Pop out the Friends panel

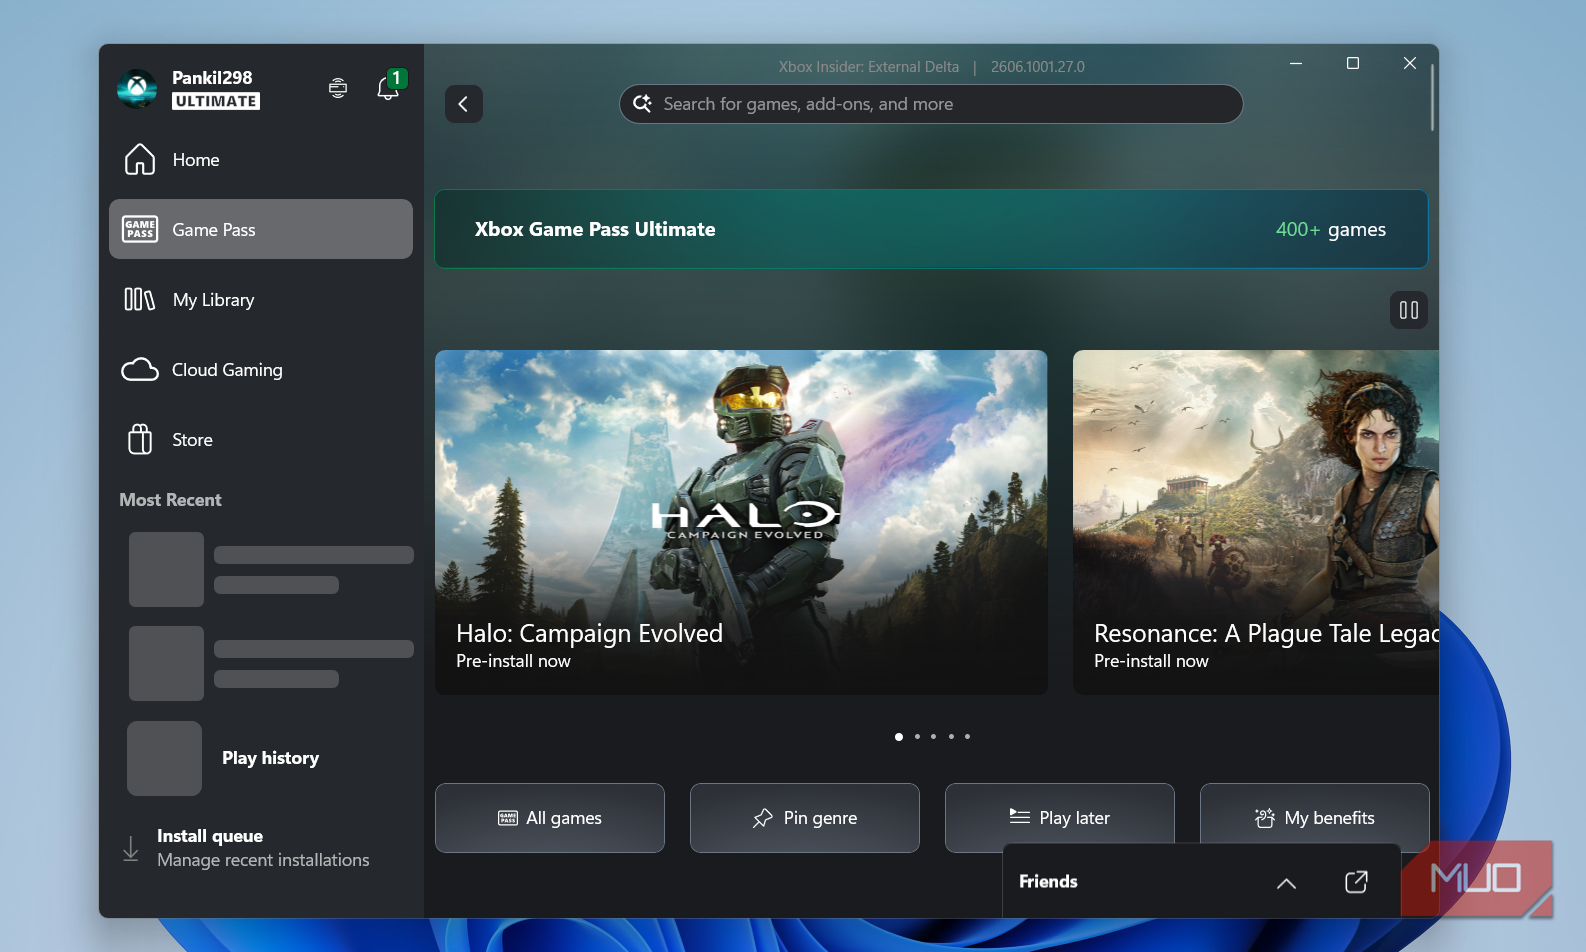click(1356, 882)
